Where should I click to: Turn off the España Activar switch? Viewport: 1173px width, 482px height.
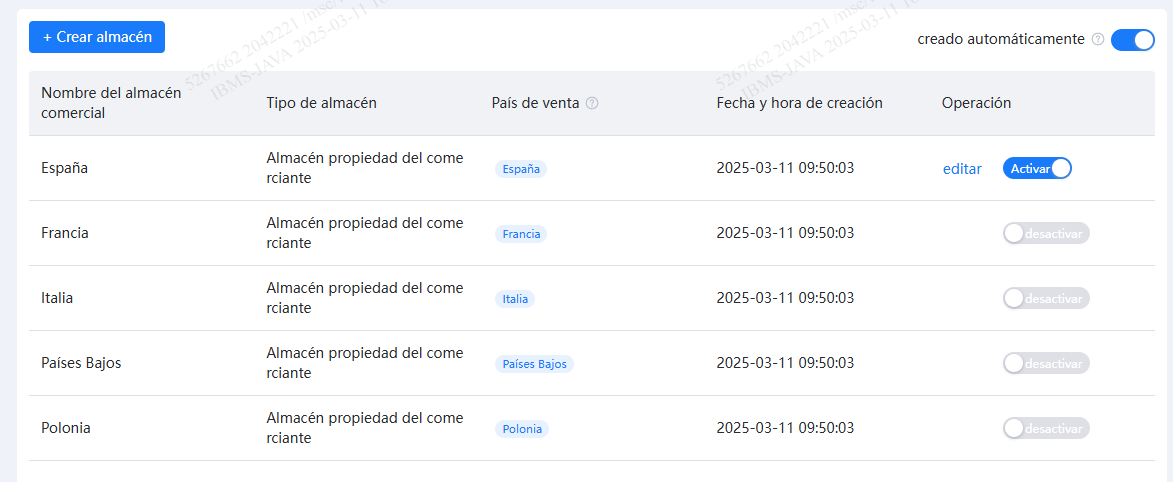pyautogui.click(x=1037, y=169)
